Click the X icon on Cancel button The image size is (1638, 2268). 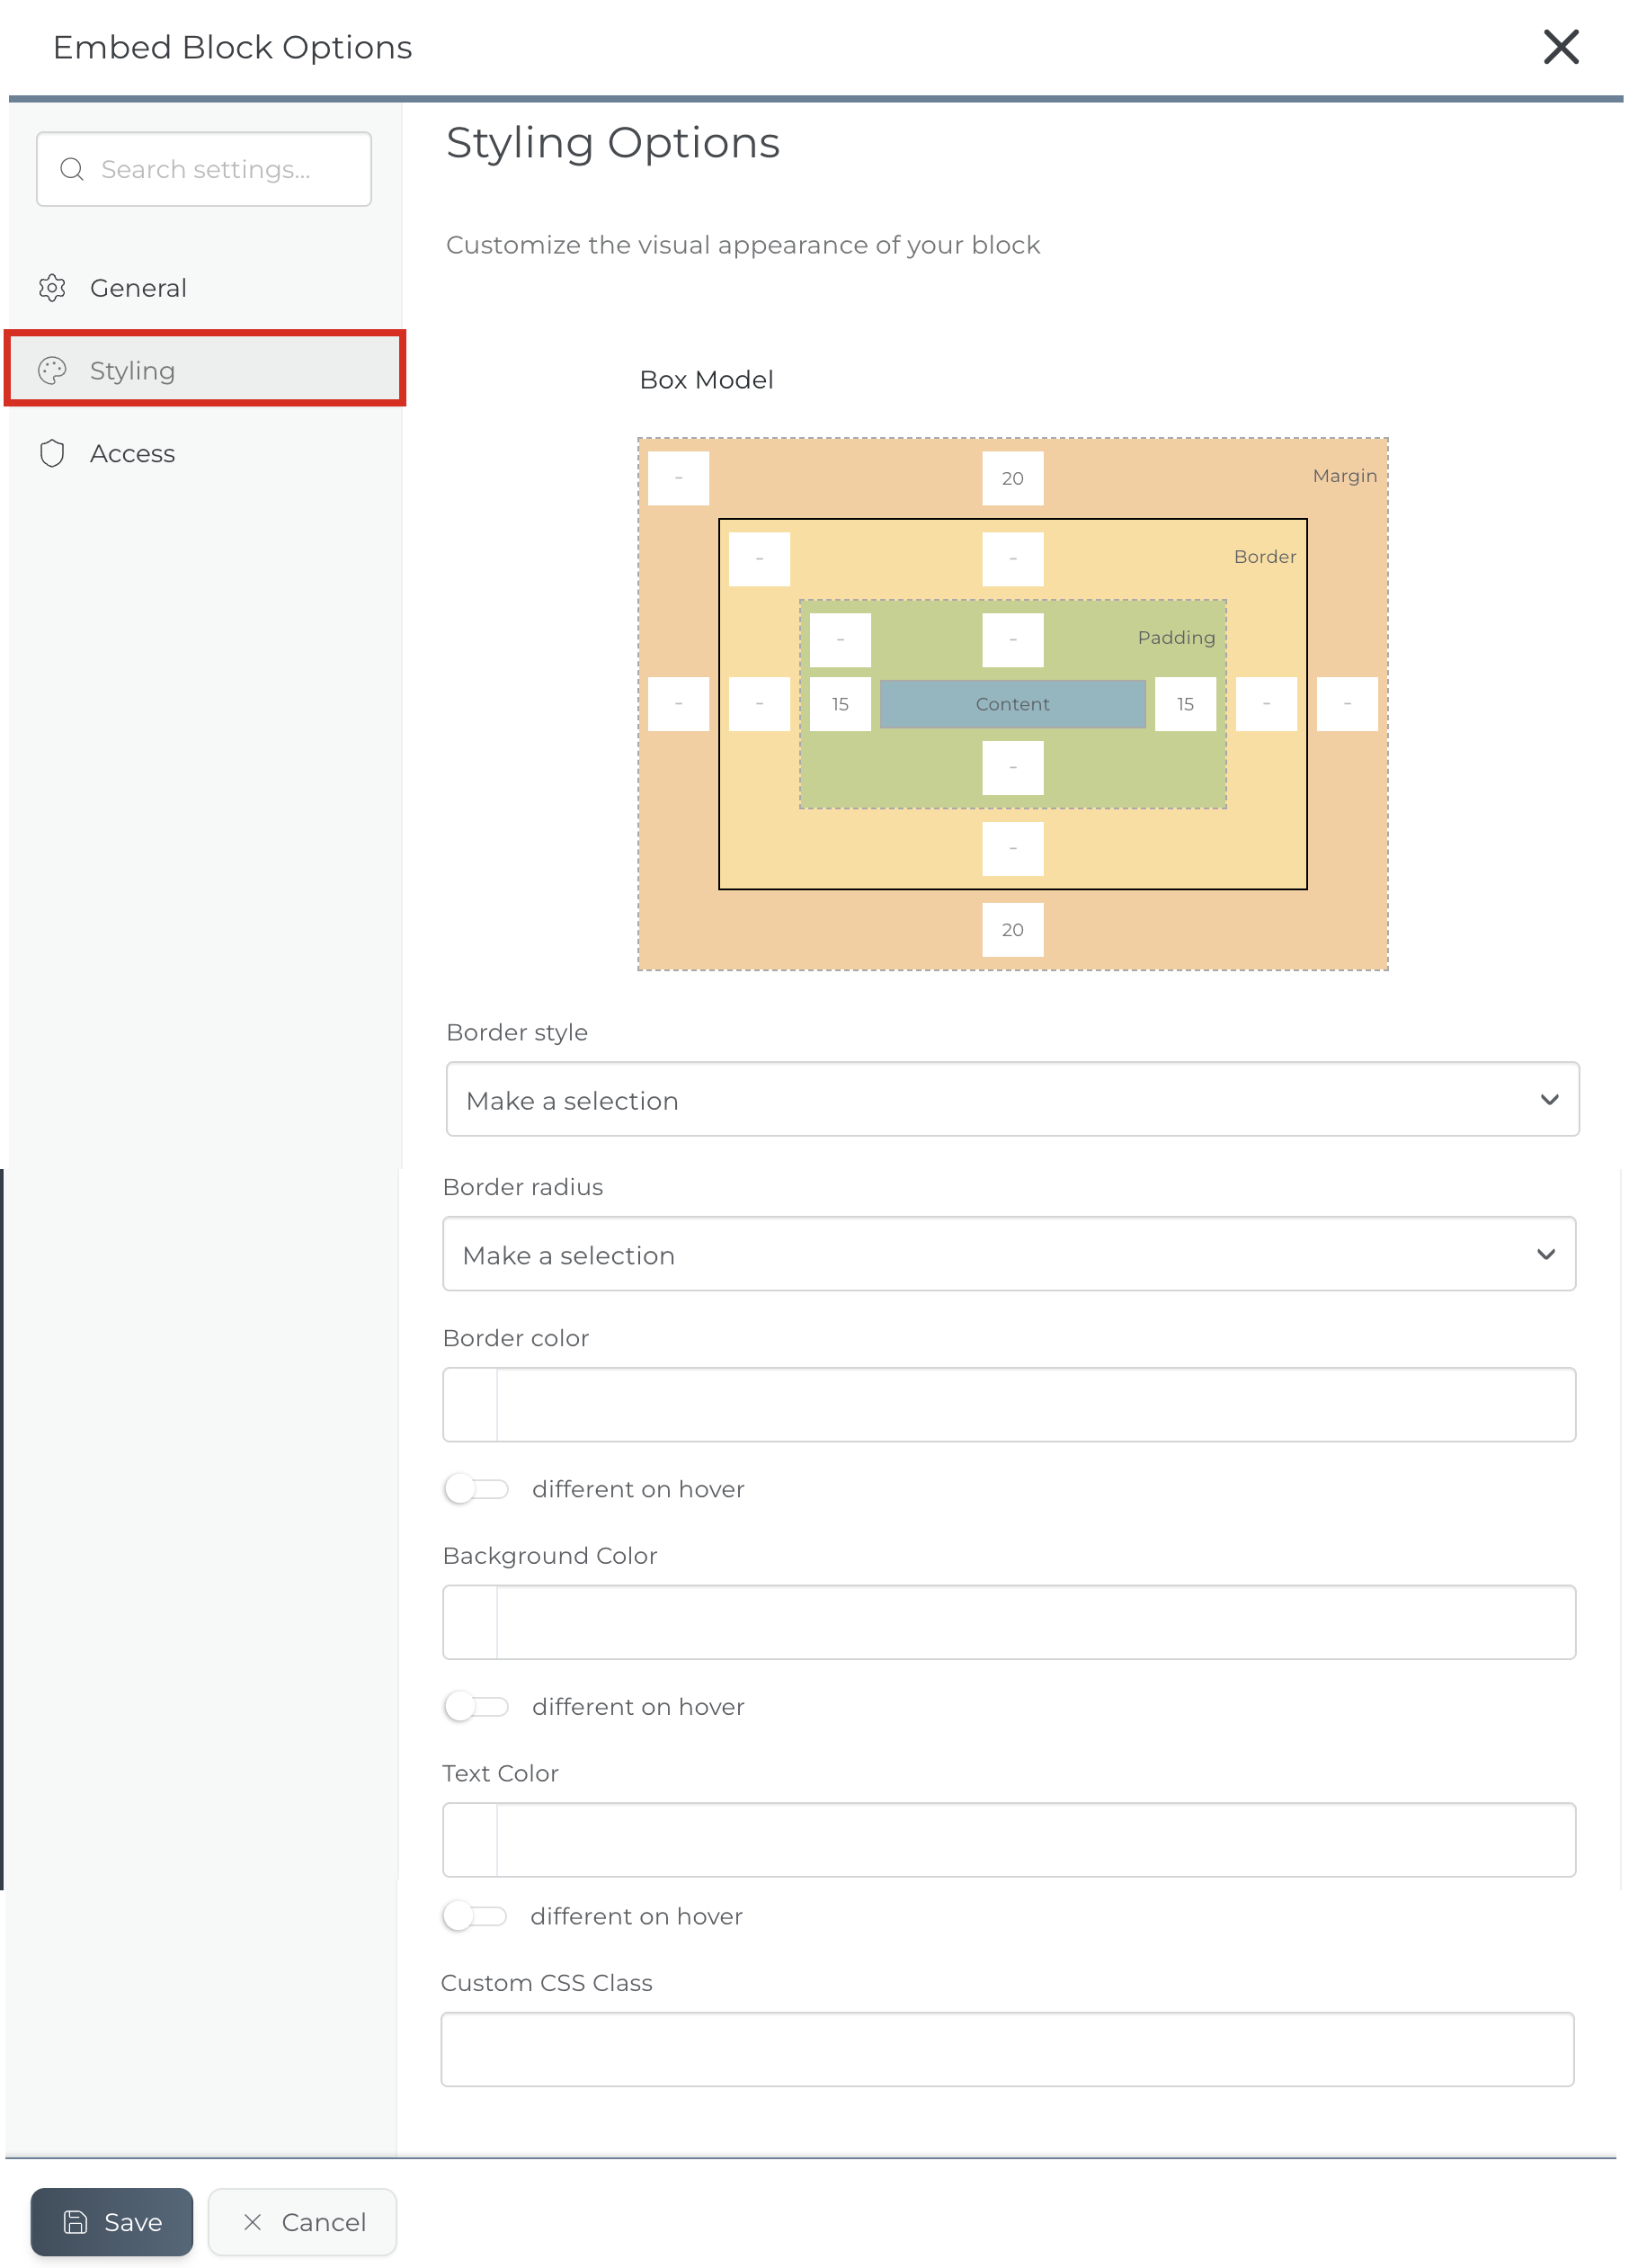pos(253,2222)
